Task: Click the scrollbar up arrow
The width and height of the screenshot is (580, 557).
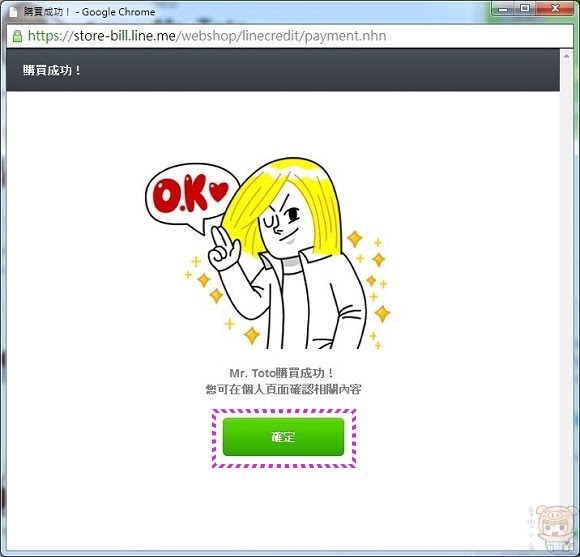Action: pyautogui.click(x=566, y=56)
